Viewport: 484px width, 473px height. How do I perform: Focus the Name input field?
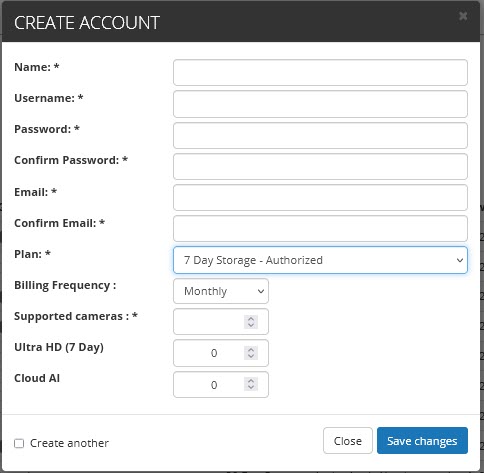click(x=320, y=72)
